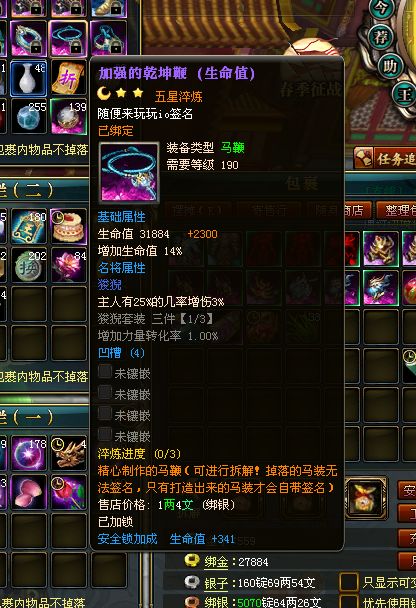Open the 任务追 quest tracker panel
This screenshot has height=608, width=416.
385,158
